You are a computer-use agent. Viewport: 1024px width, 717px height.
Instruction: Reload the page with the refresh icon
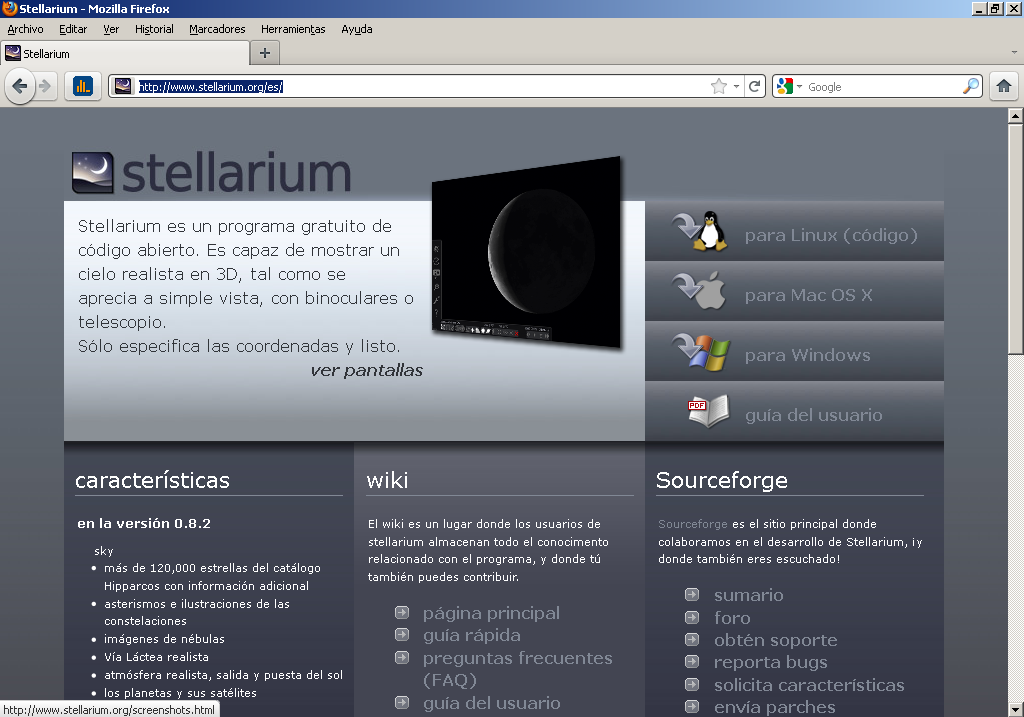(x=754, y=86)
